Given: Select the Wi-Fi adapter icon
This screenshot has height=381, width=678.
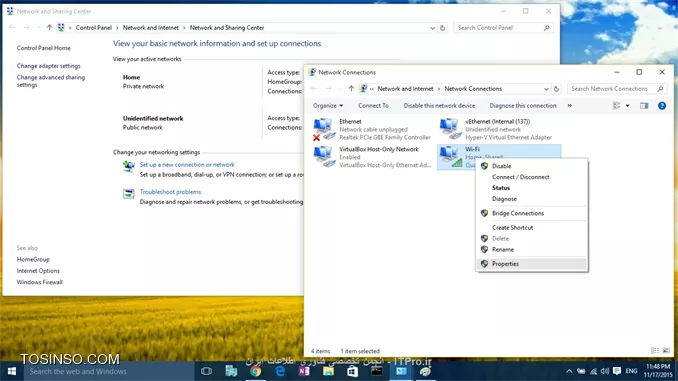Looking at the screenshot, I should point(450,157).
